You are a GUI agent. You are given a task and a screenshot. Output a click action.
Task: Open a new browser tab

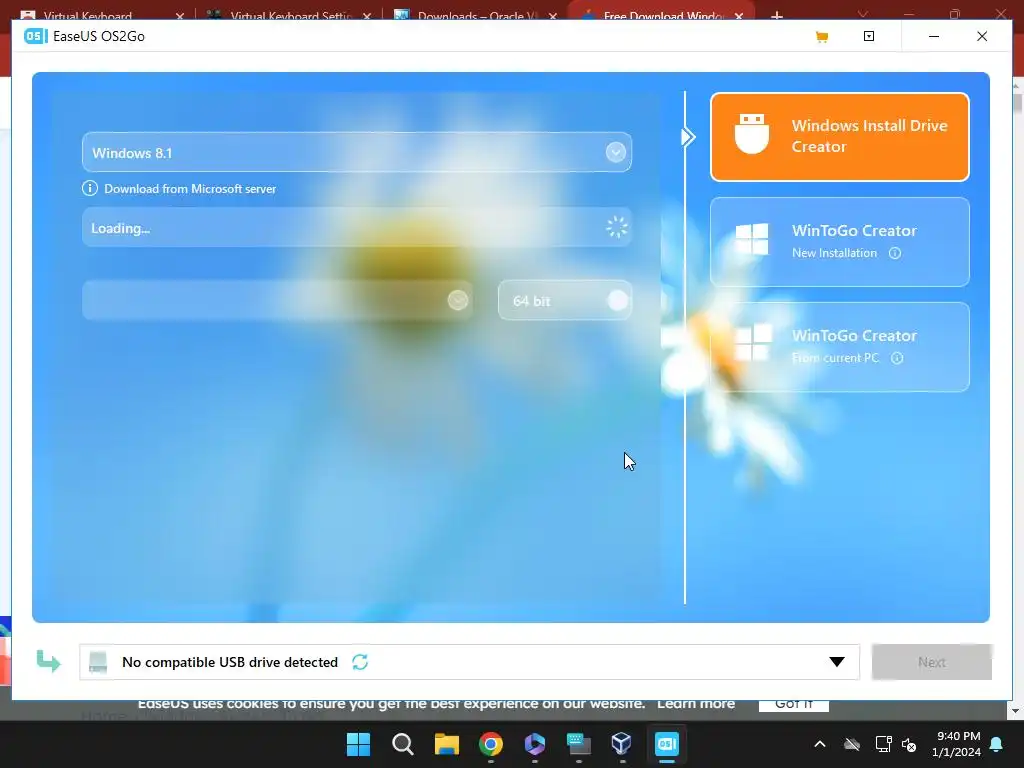[x=776, y=15]
